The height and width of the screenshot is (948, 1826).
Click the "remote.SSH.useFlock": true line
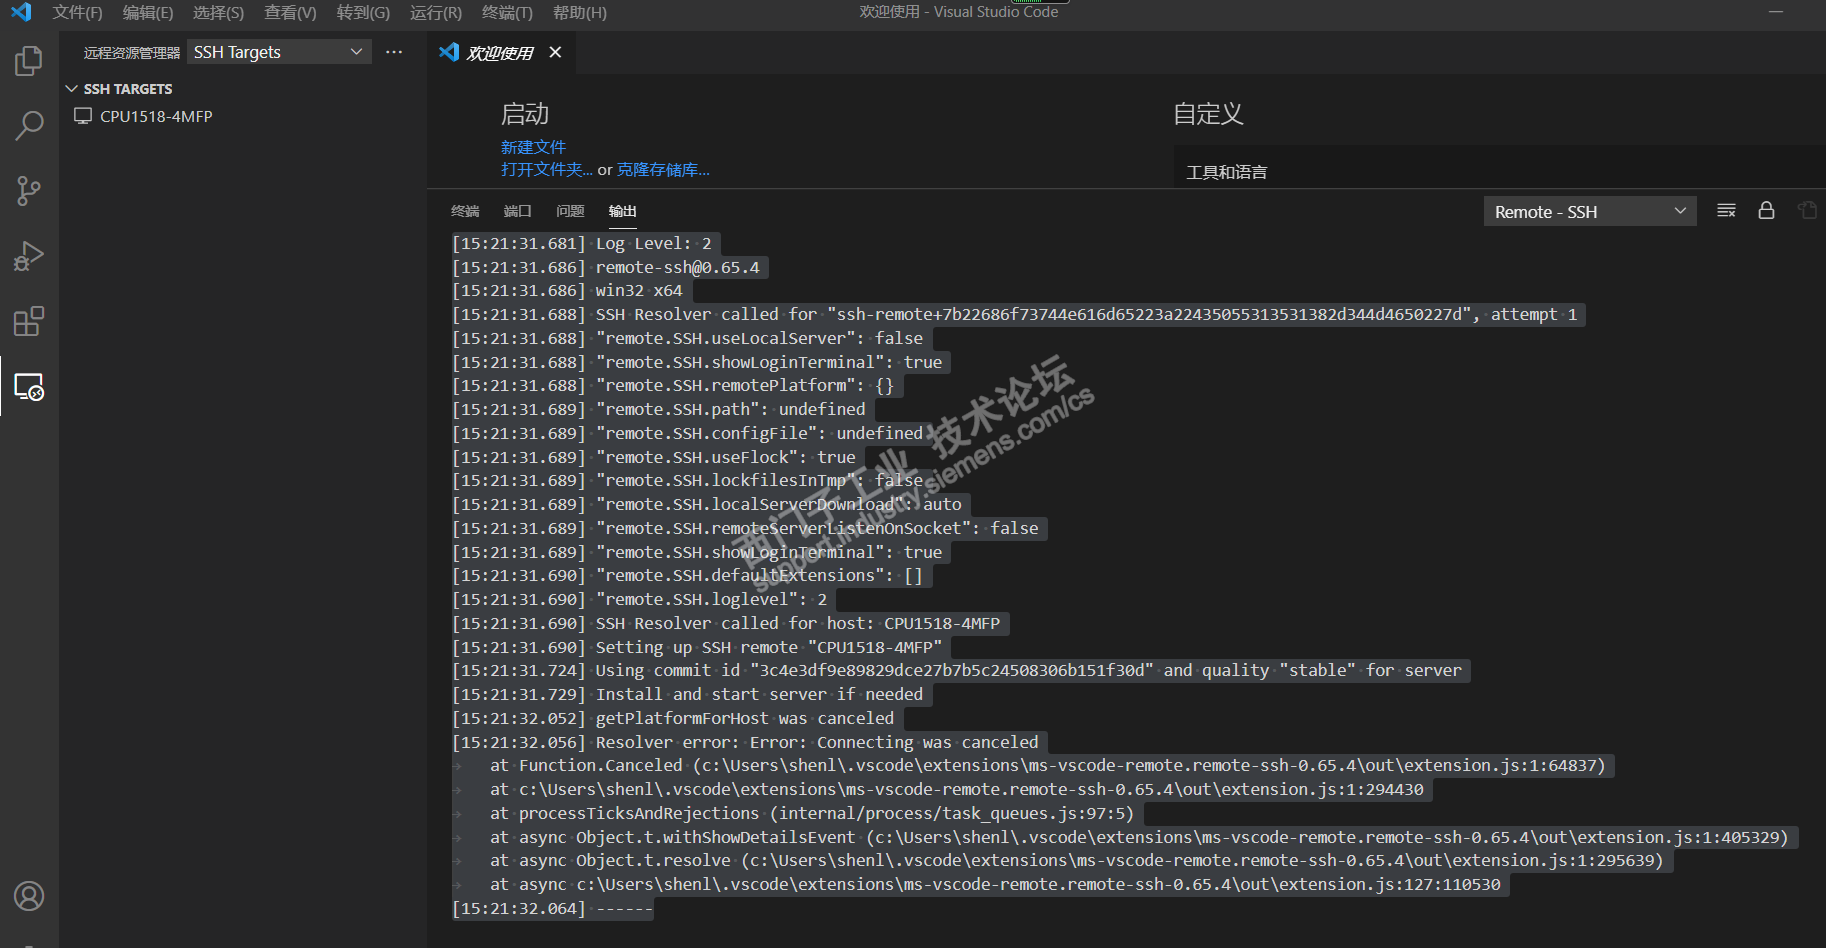tap(654, 457)
